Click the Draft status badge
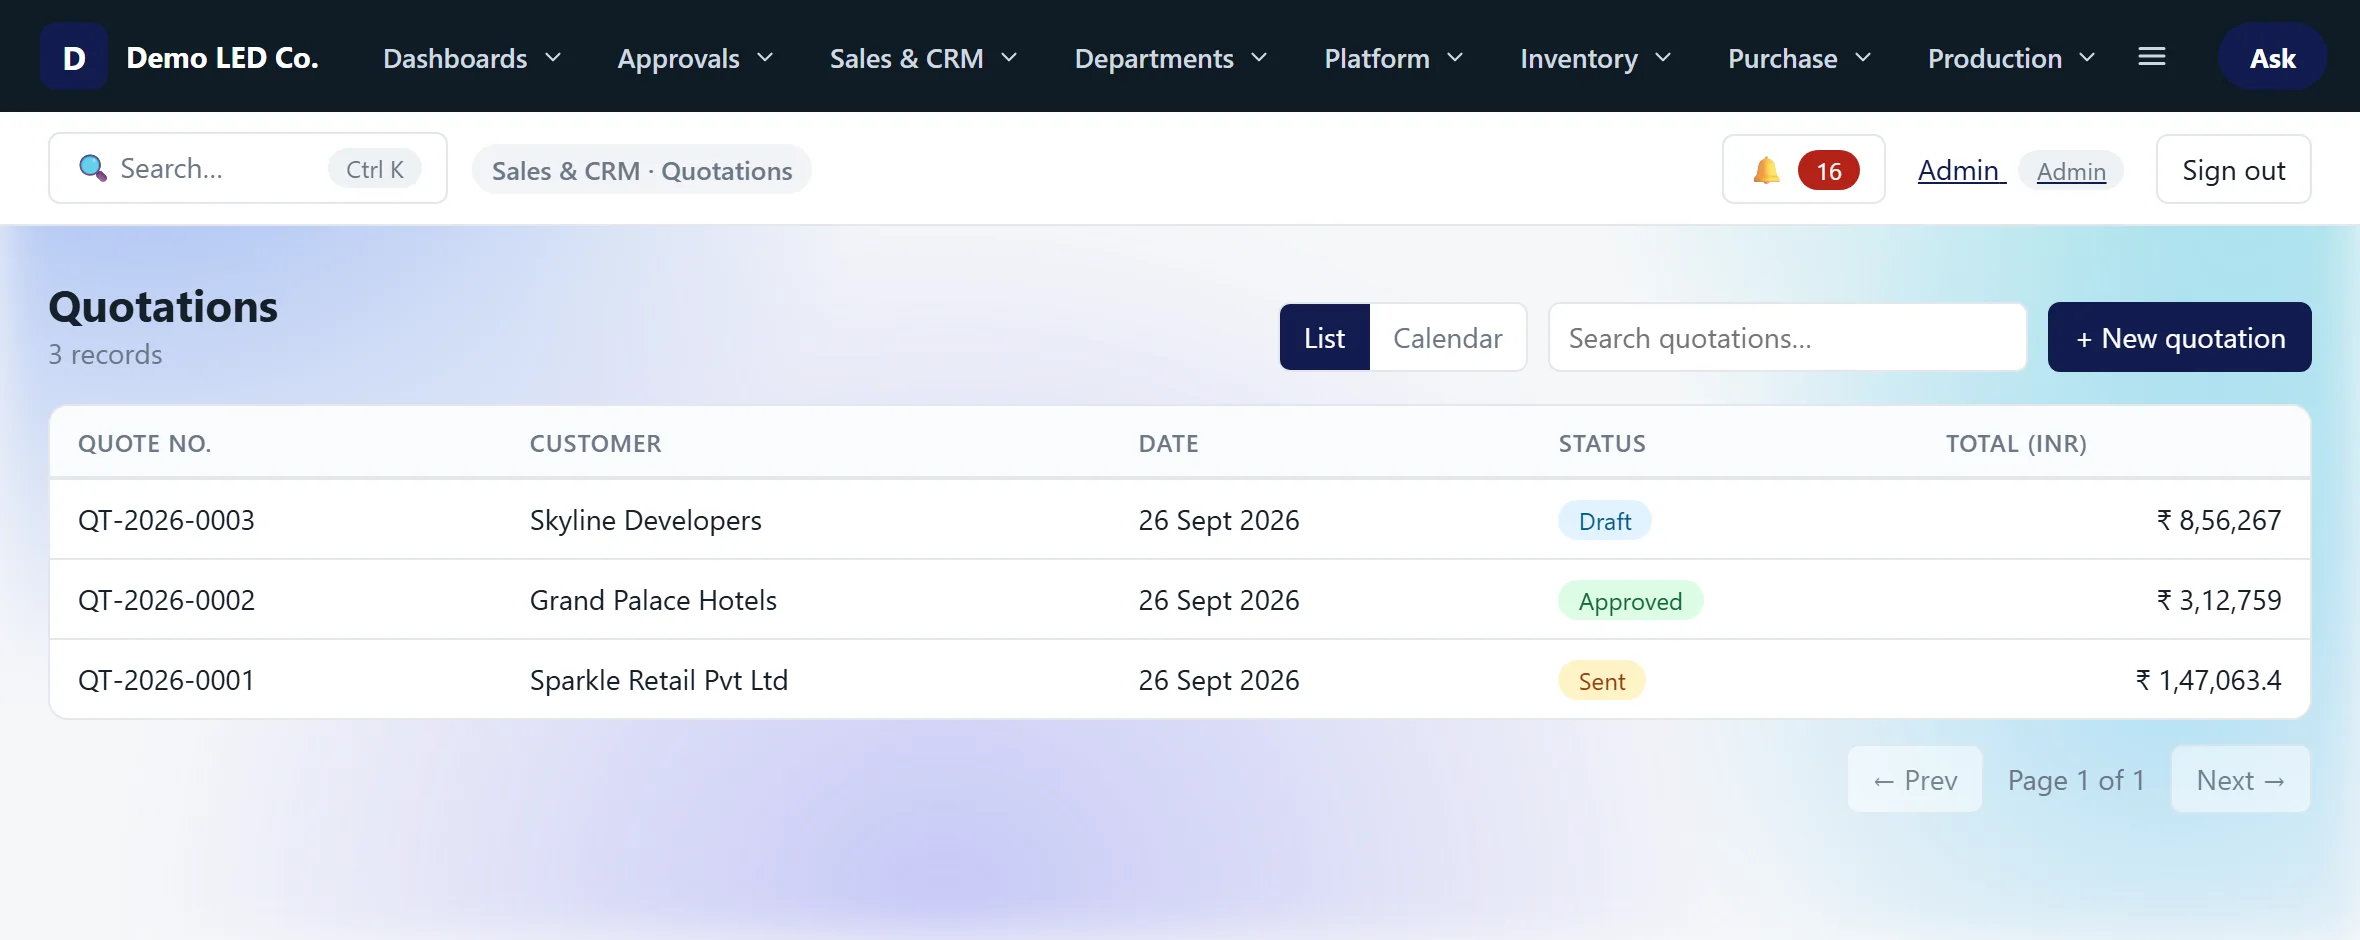Screen dimensions: 2360x940 tap(1605, 520)
